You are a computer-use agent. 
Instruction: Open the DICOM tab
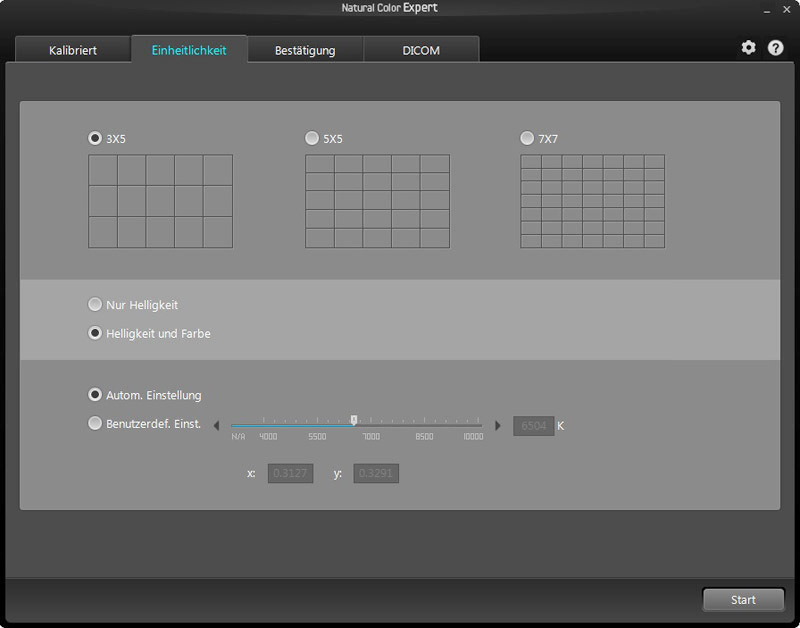tap(421, 50)
